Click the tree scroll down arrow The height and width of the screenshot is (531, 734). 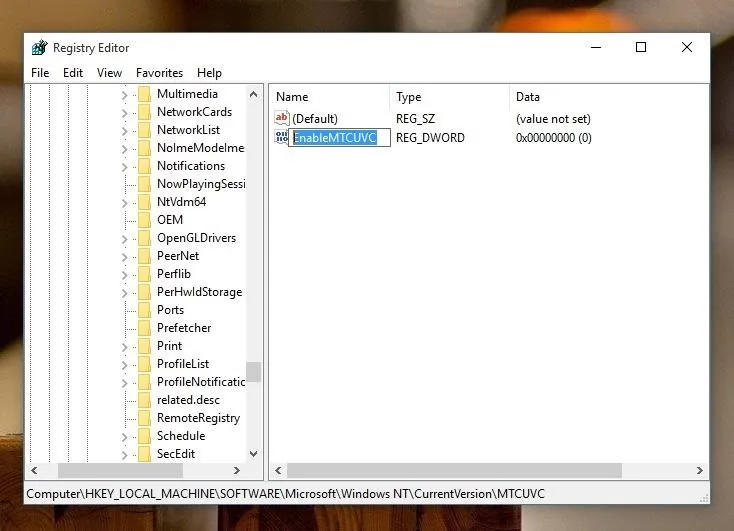point(254,453)
